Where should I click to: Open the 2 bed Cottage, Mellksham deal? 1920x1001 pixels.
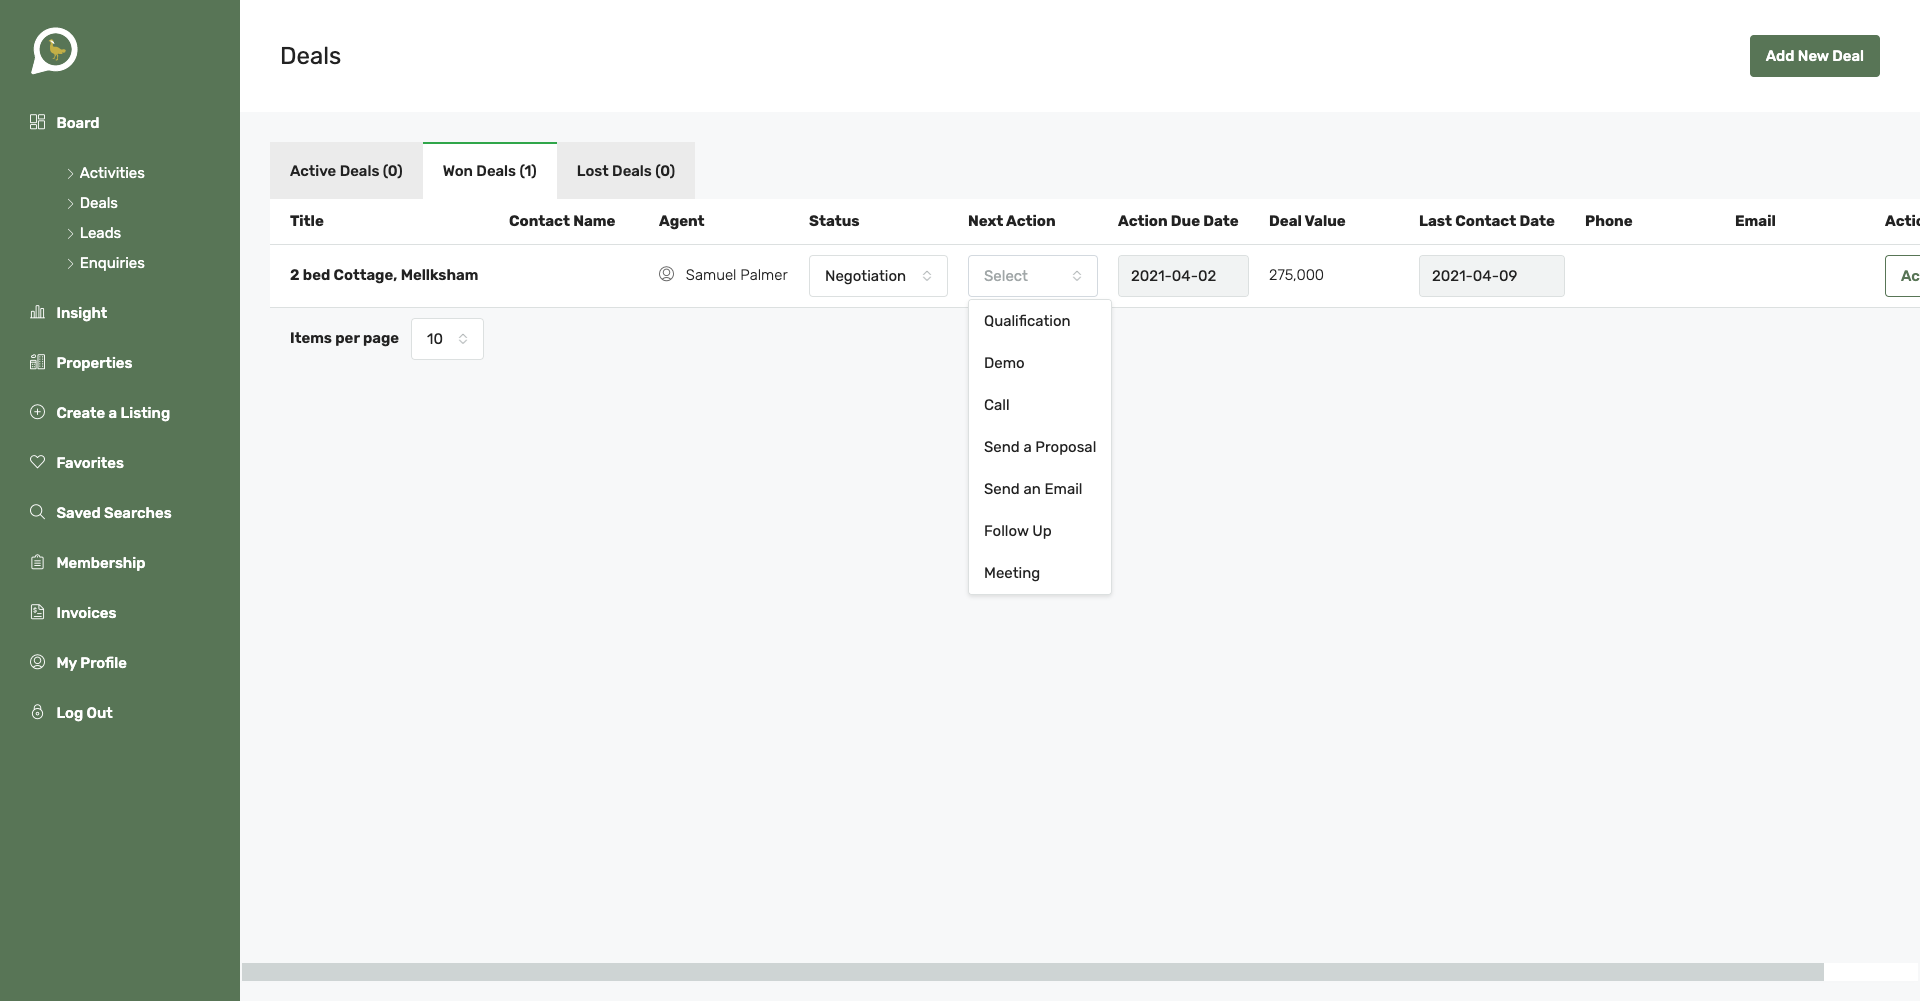(384, 275)
